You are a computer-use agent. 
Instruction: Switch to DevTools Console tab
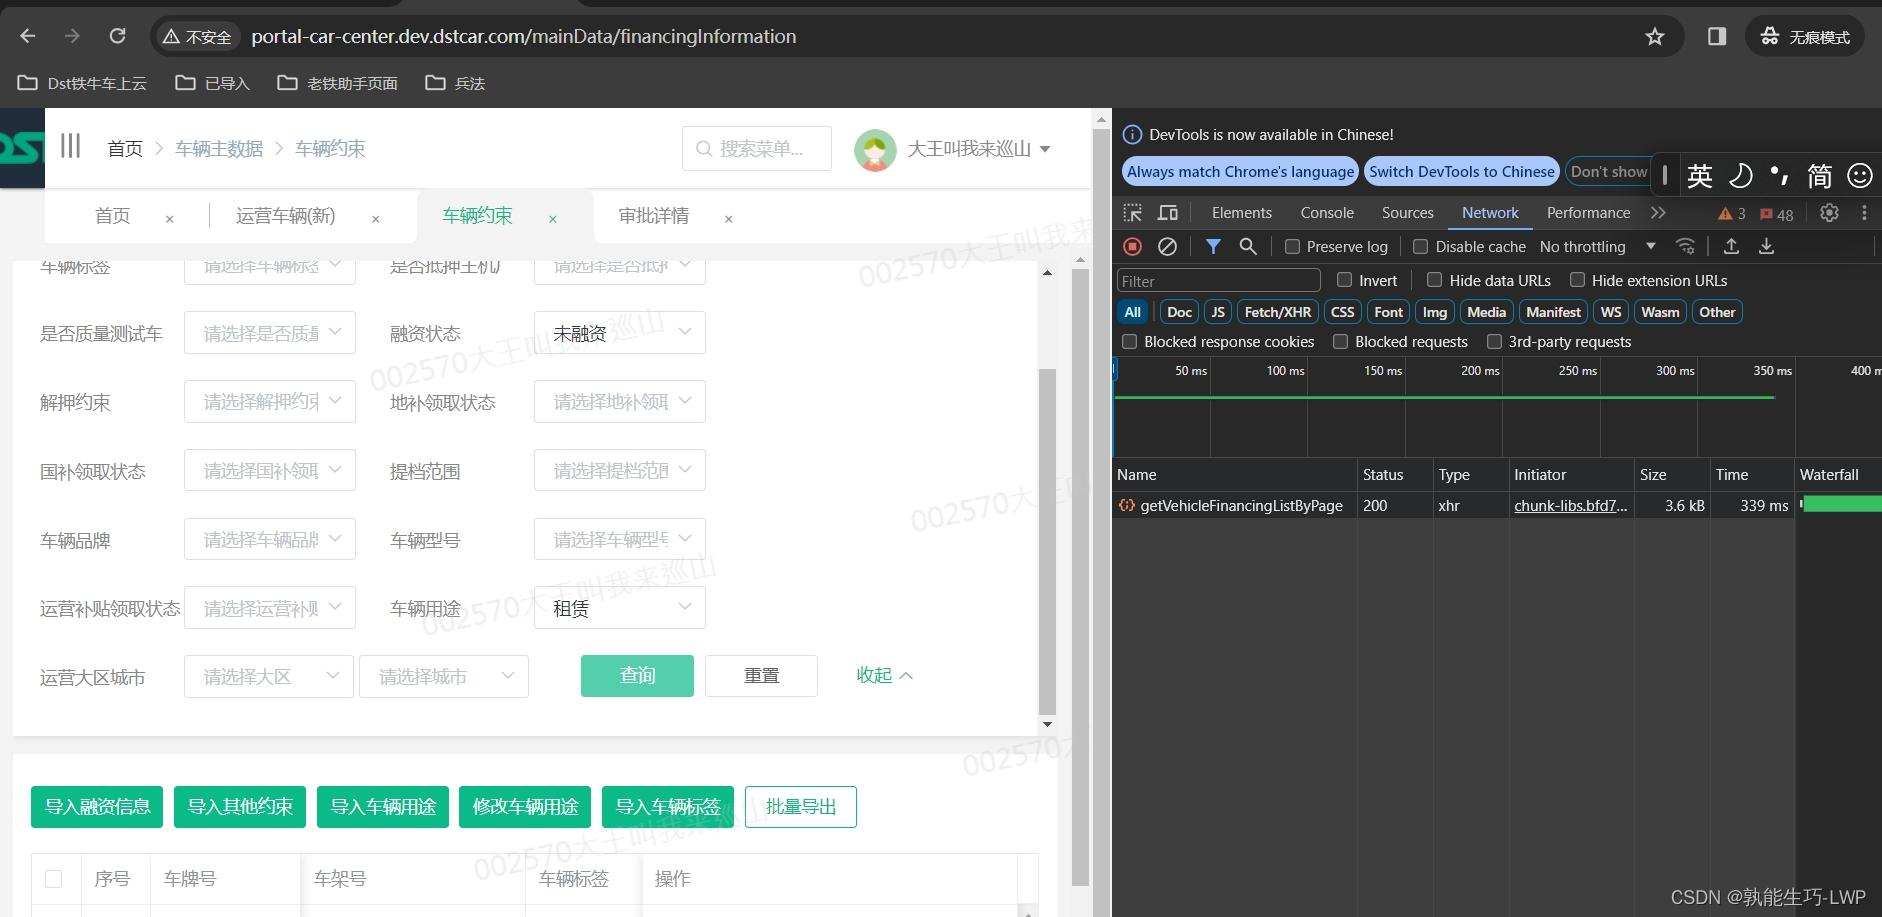coord(1327,213)
